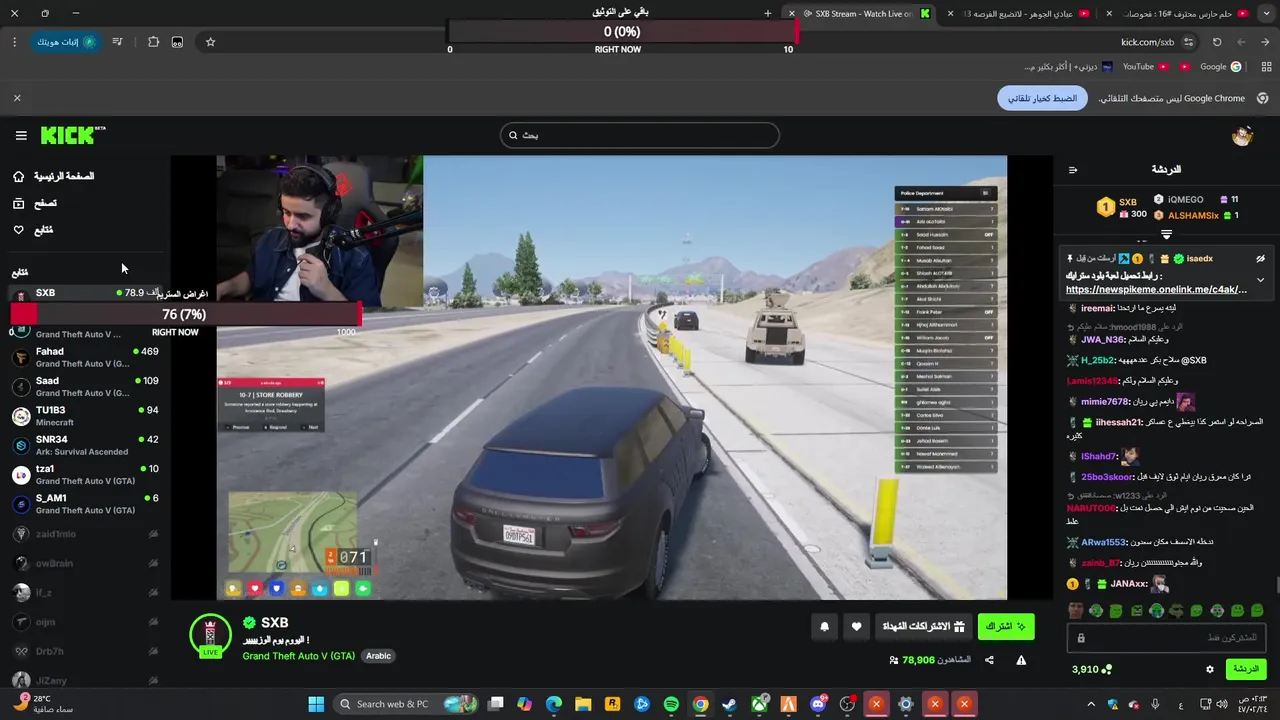Click the channel points 3,910 balance

point(1091,669)
